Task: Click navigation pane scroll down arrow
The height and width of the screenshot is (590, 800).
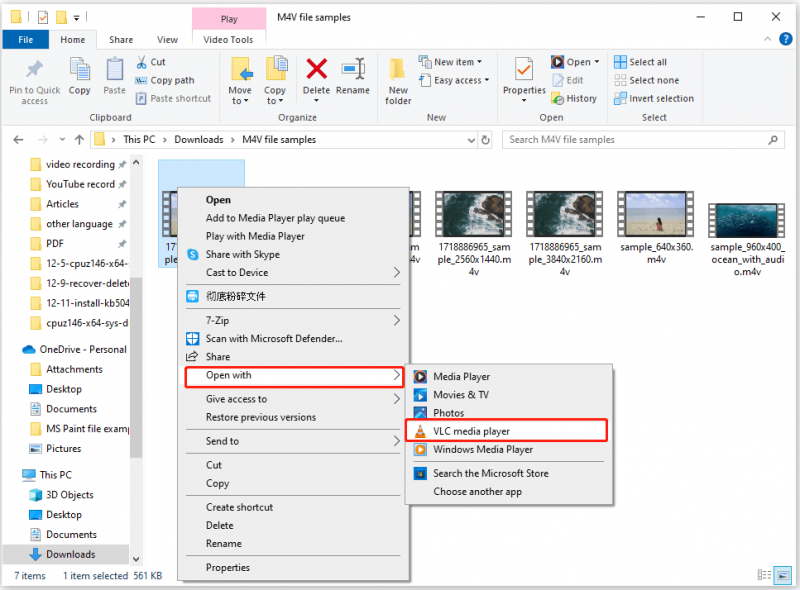Action: click(x=136, y=559)
